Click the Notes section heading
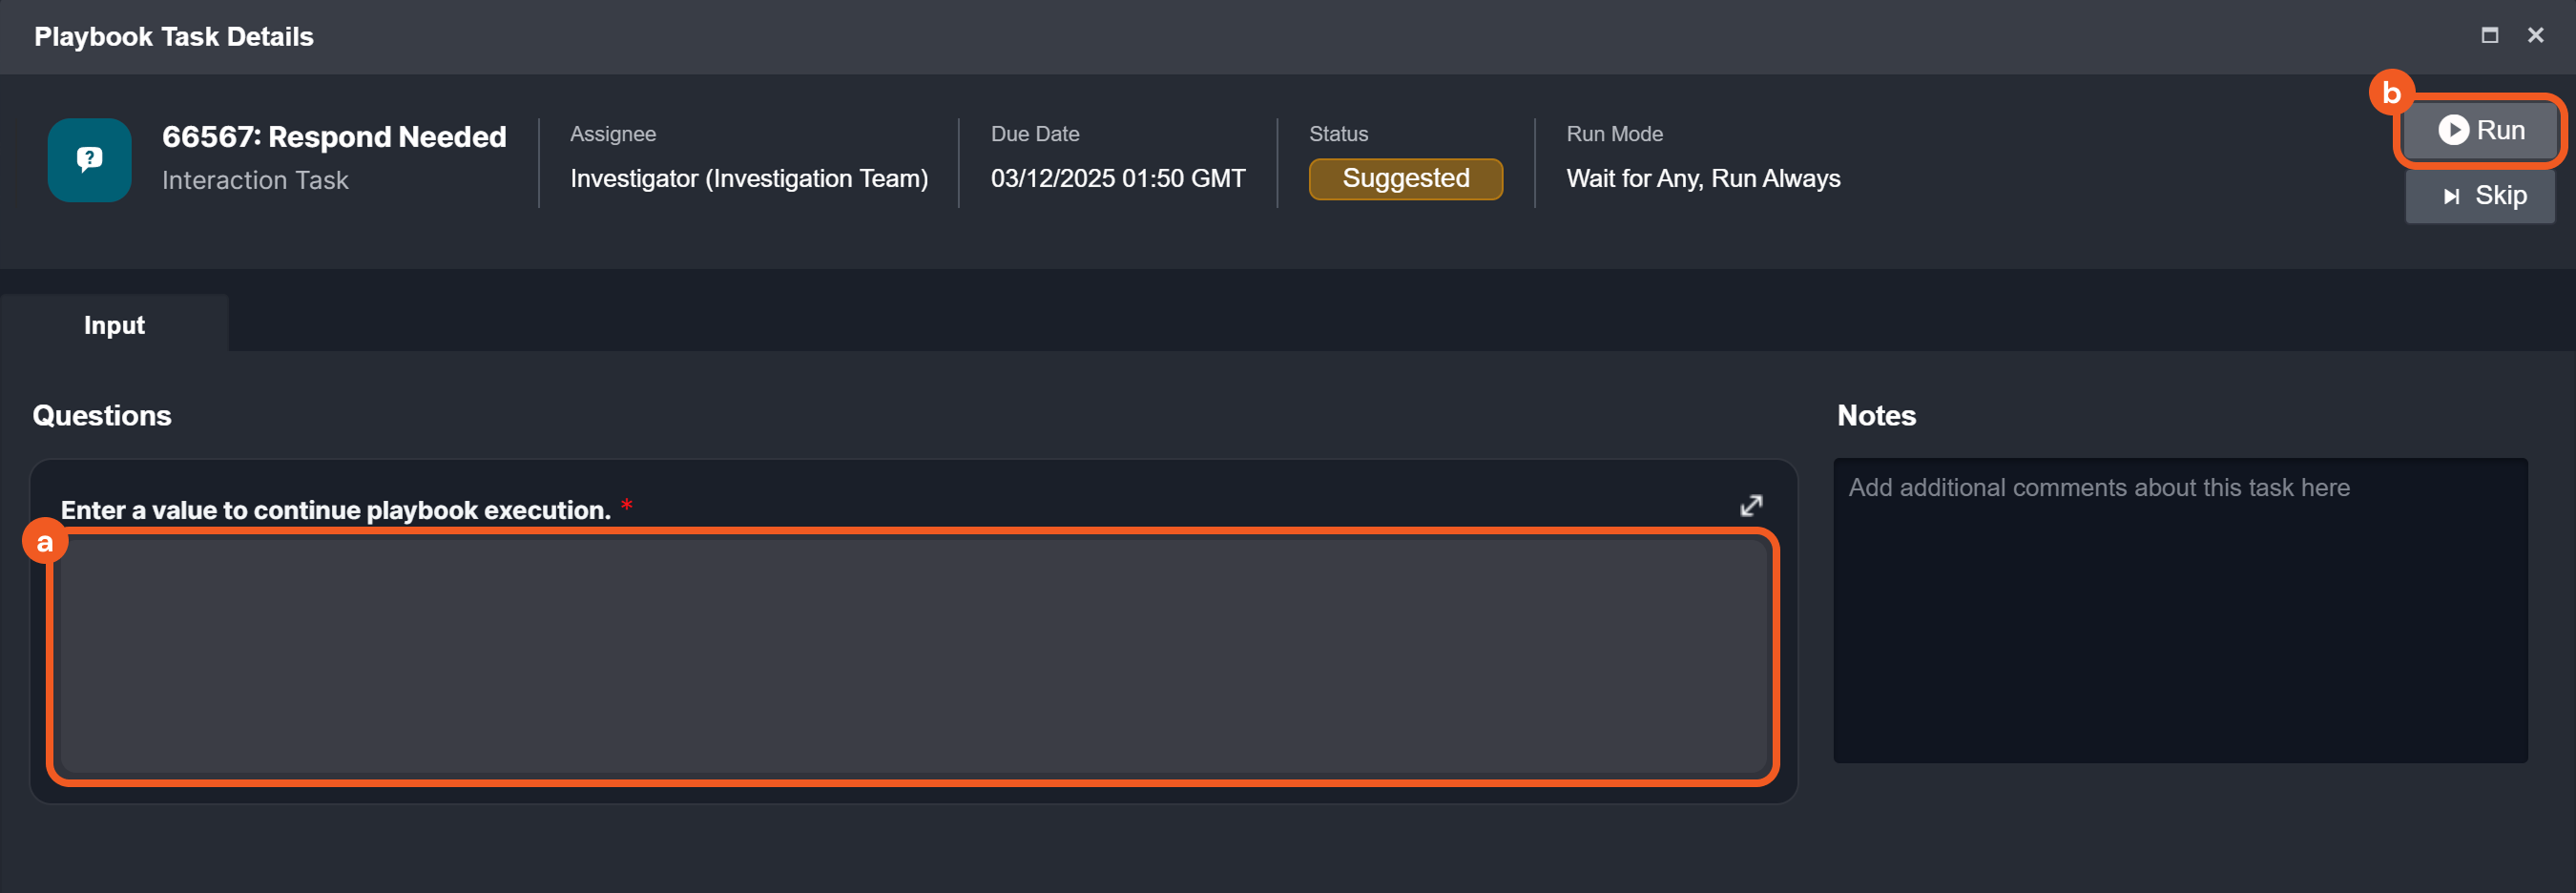 pyautogui.click(x=1876, y=416)
